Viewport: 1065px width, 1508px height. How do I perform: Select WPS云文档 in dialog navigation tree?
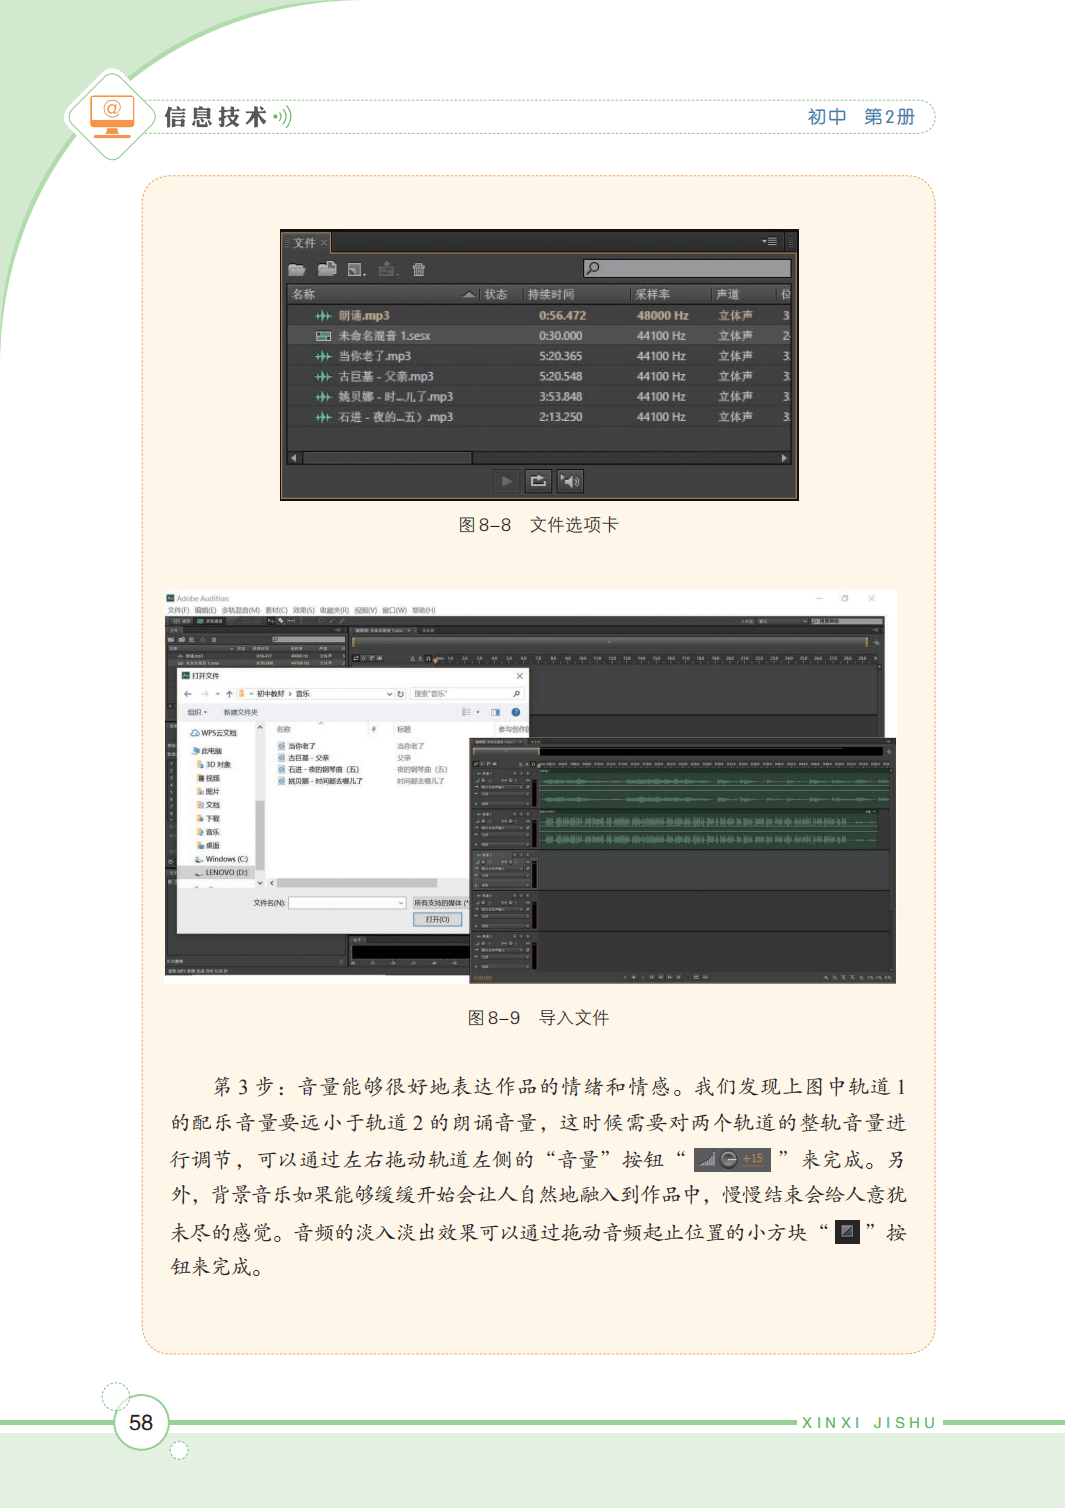click(x=214, y=733)
